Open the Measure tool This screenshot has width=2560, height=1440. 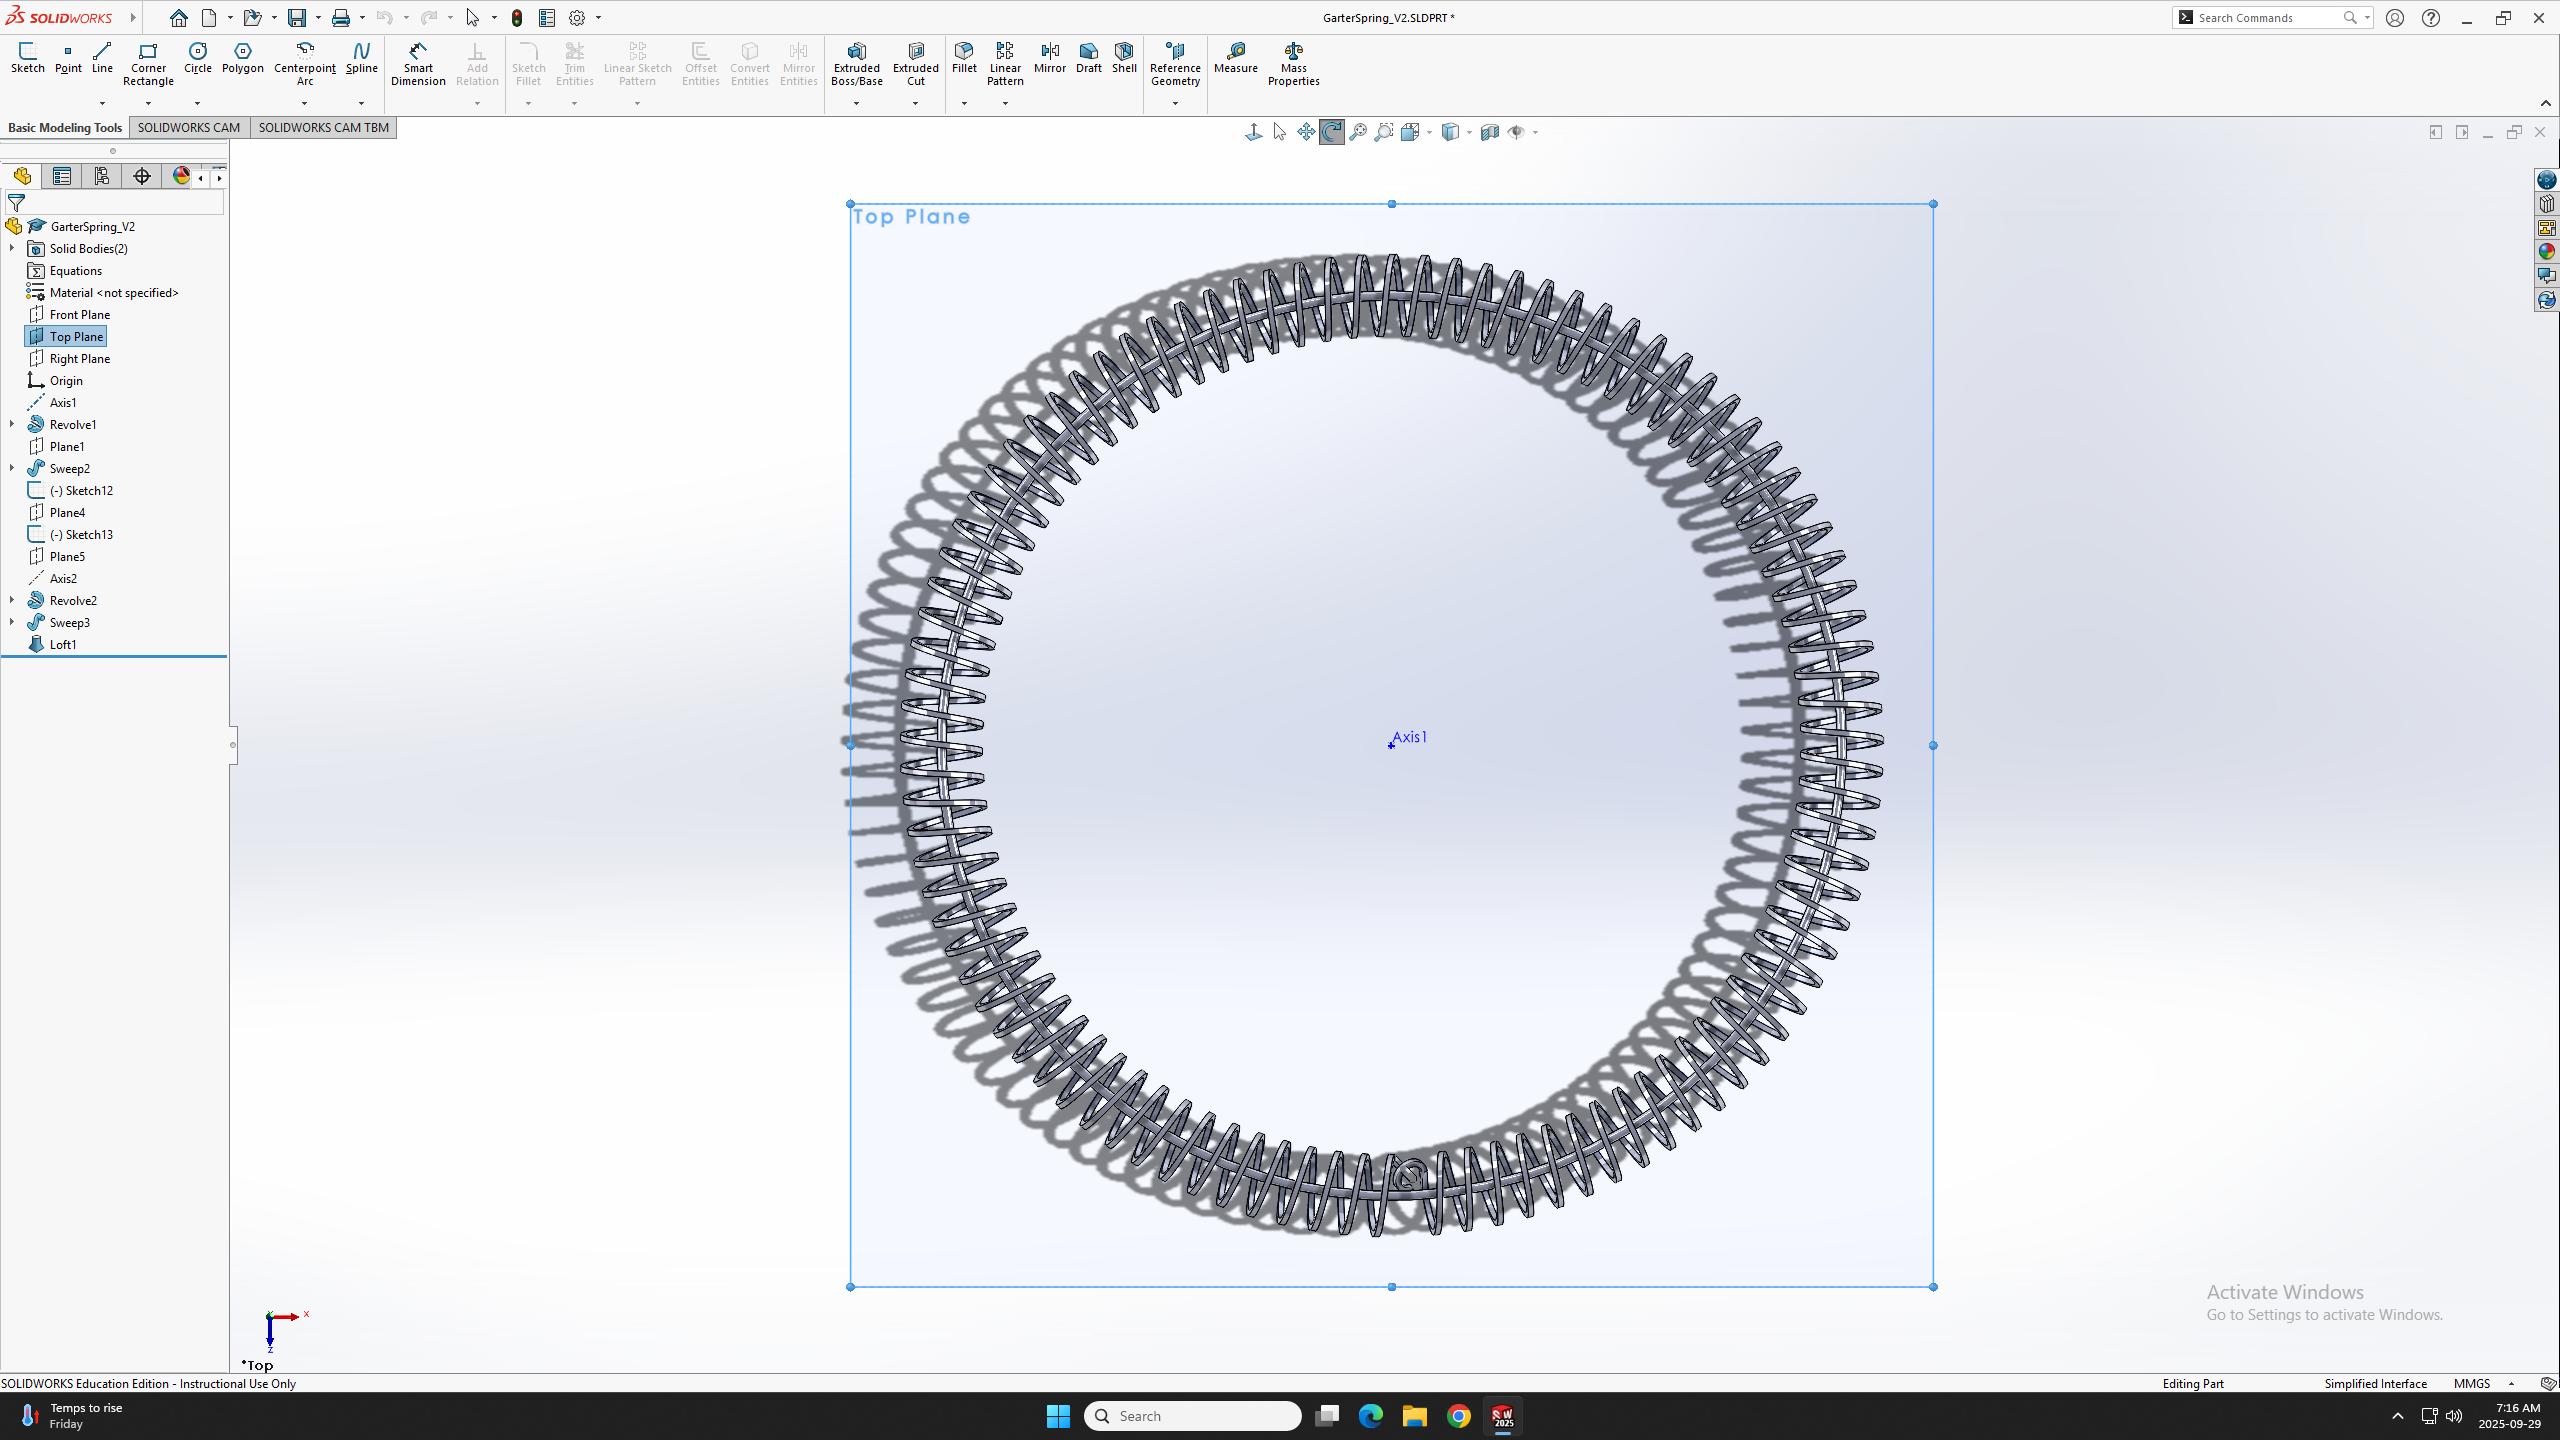(1236, 58)
